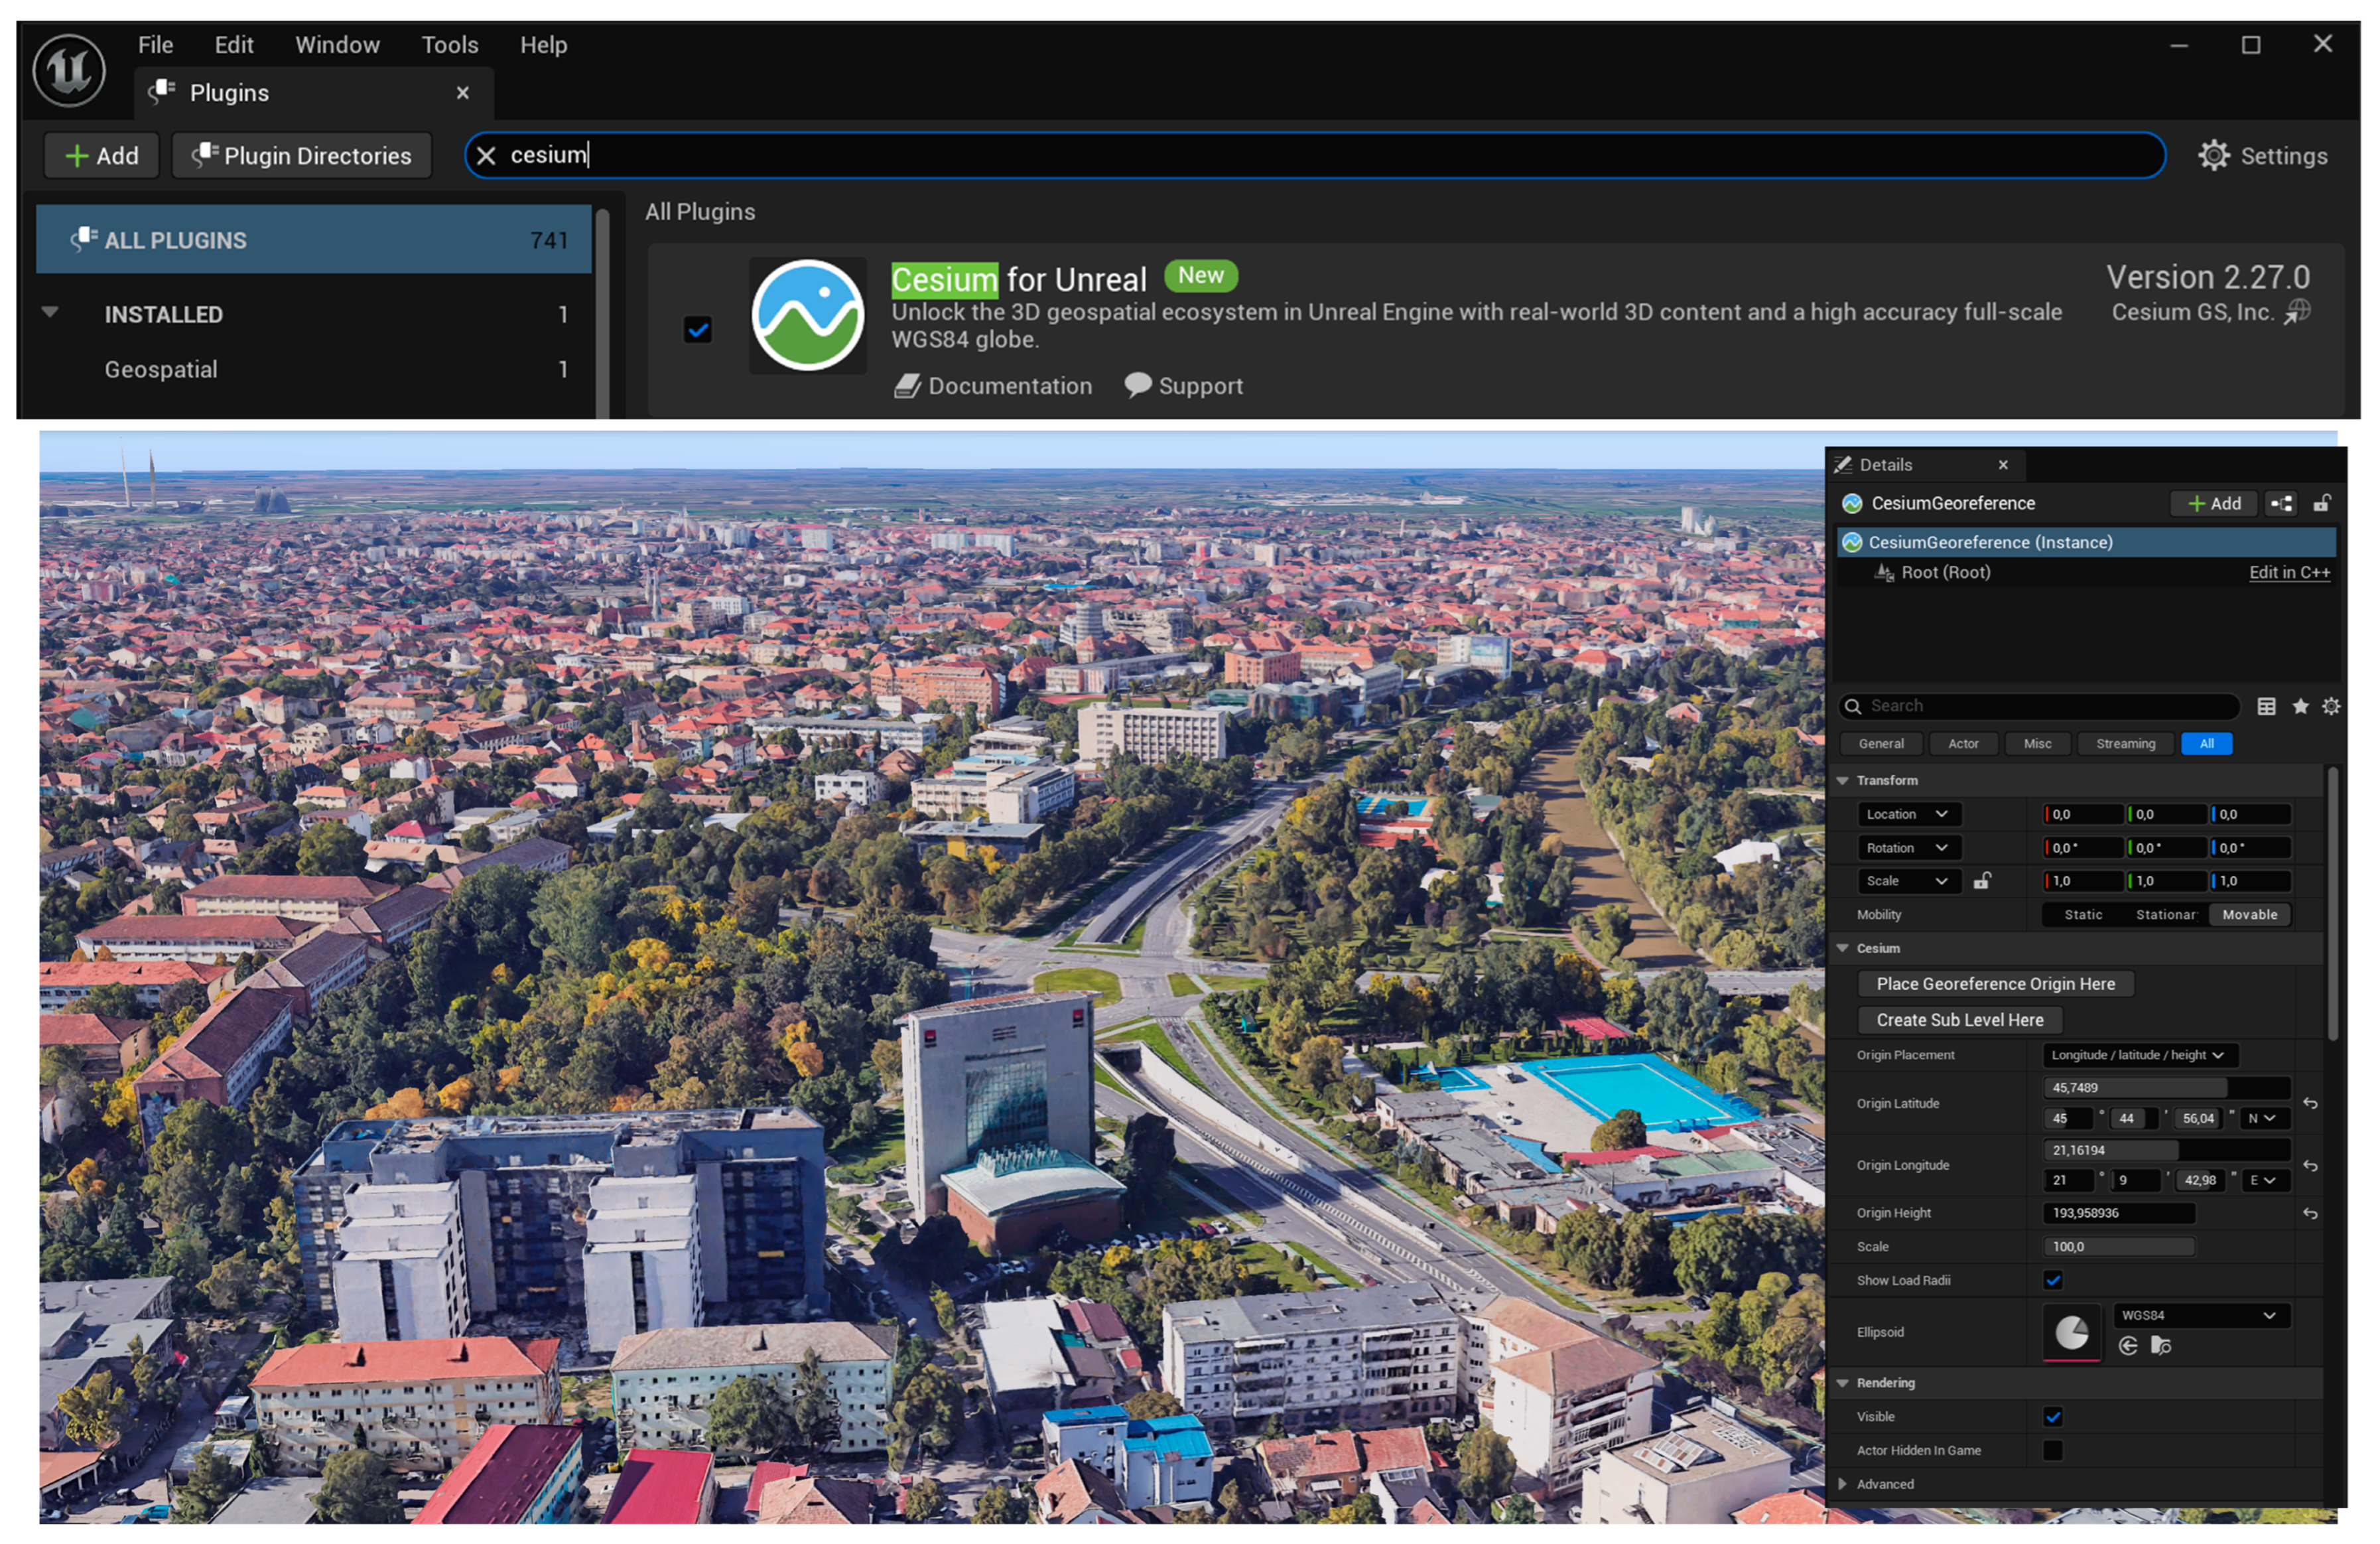Open the Tools menu
The width and height of the screenshot is (2380, 1544).
(x=449, y=45)
